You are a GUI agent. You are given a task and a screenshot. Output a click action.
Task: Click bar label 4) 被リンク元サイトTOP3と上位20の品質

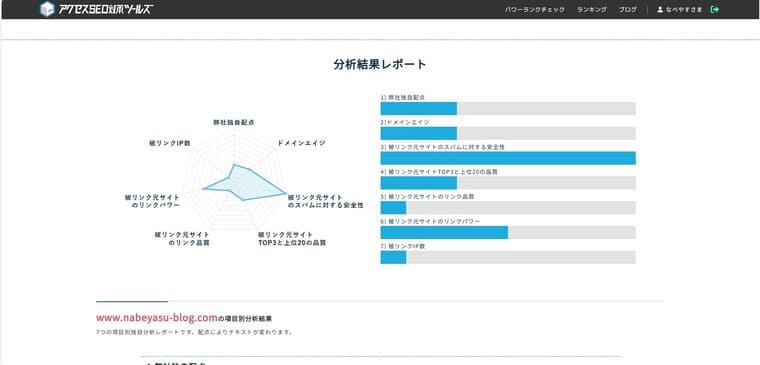[x=439, y=172]
